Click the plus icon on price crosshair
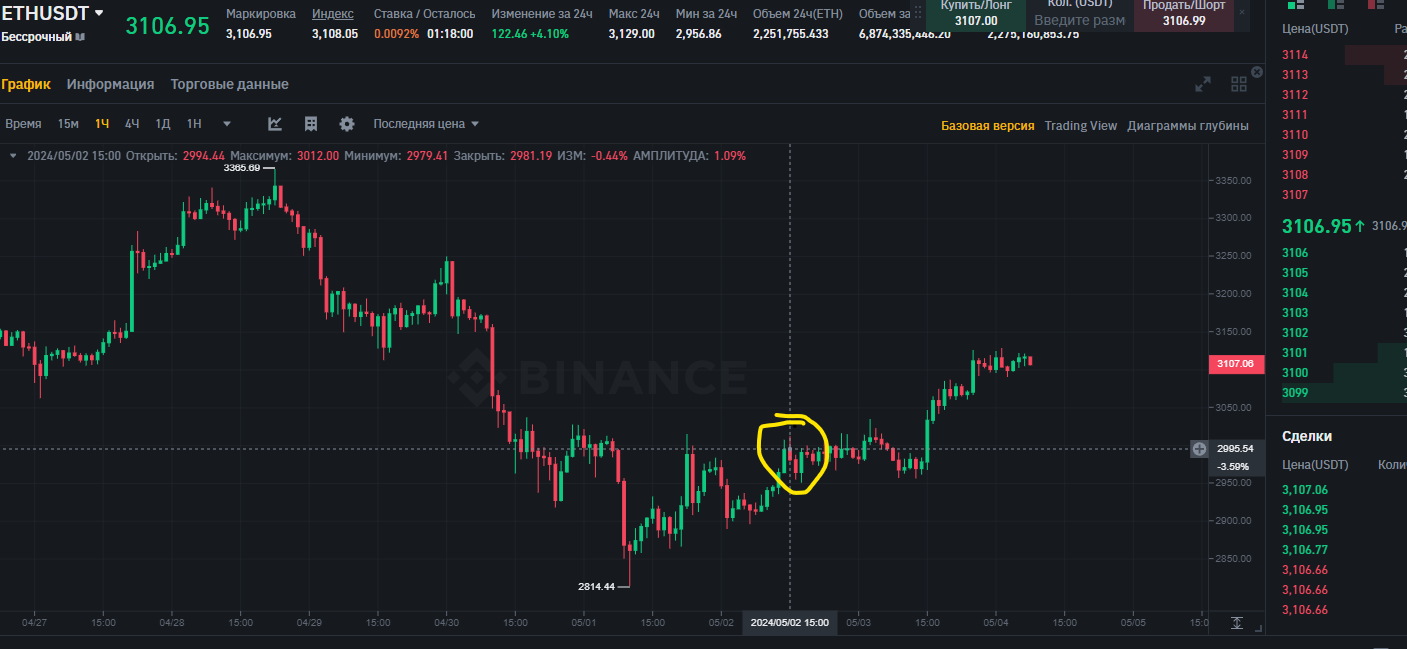 coord(1199,449)
